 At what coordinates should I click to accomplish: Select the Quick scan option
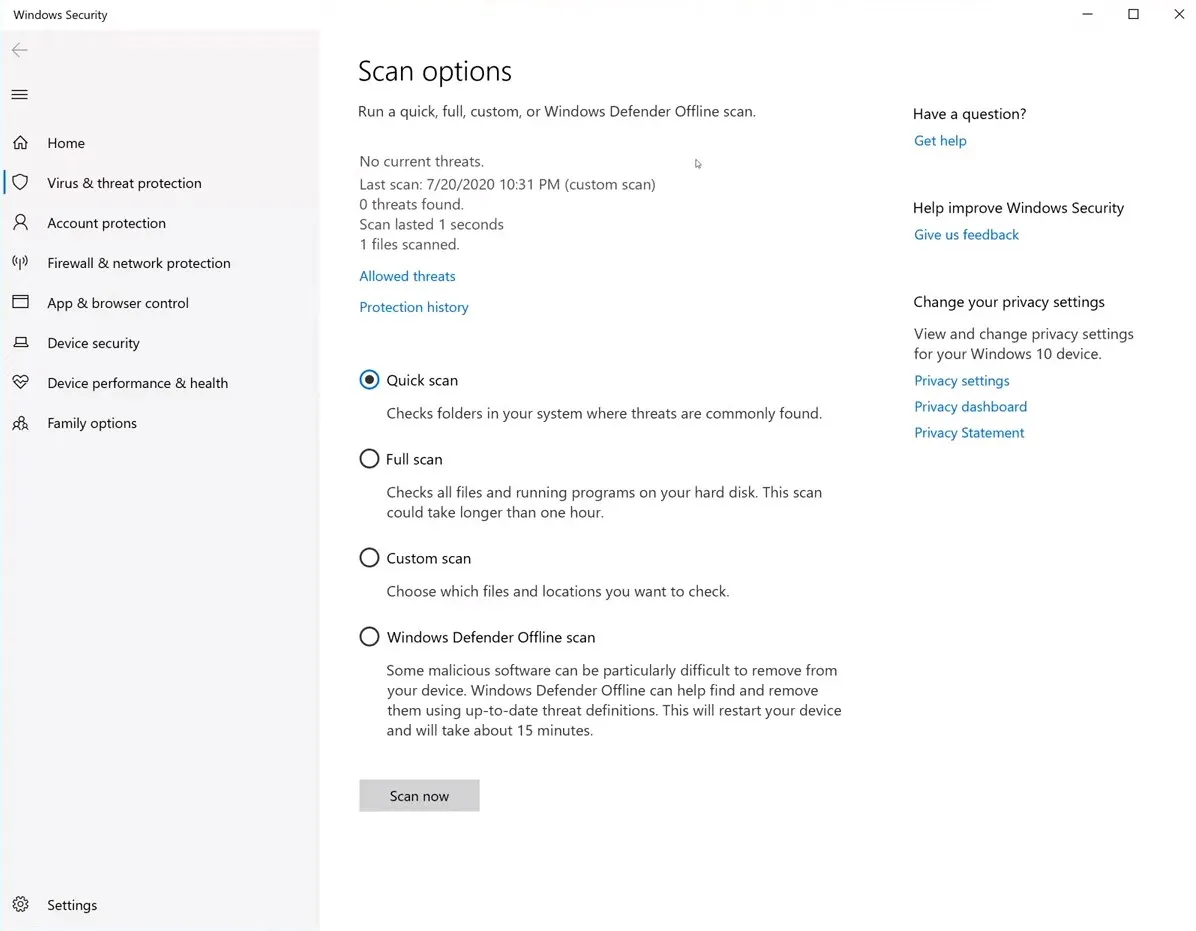point(369,380)
